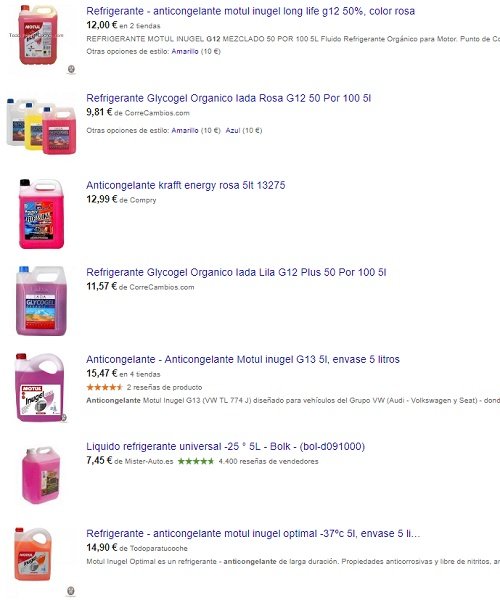Click the pink Krafft Energy jug image
The image size is (500, 603).
coord(41,214)
